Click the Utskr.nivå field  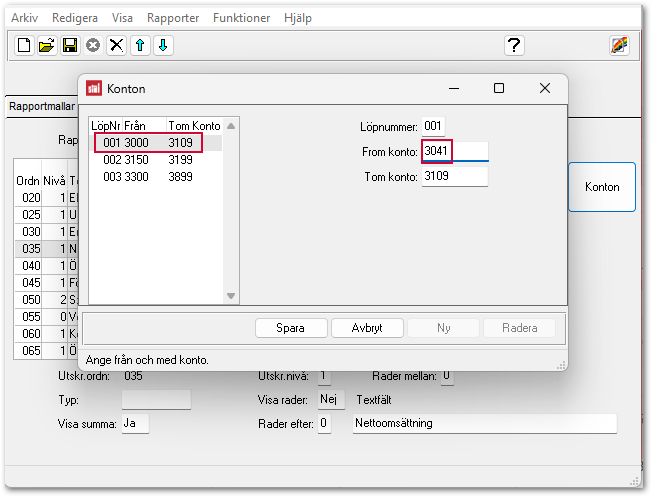(x=324, y=376)
